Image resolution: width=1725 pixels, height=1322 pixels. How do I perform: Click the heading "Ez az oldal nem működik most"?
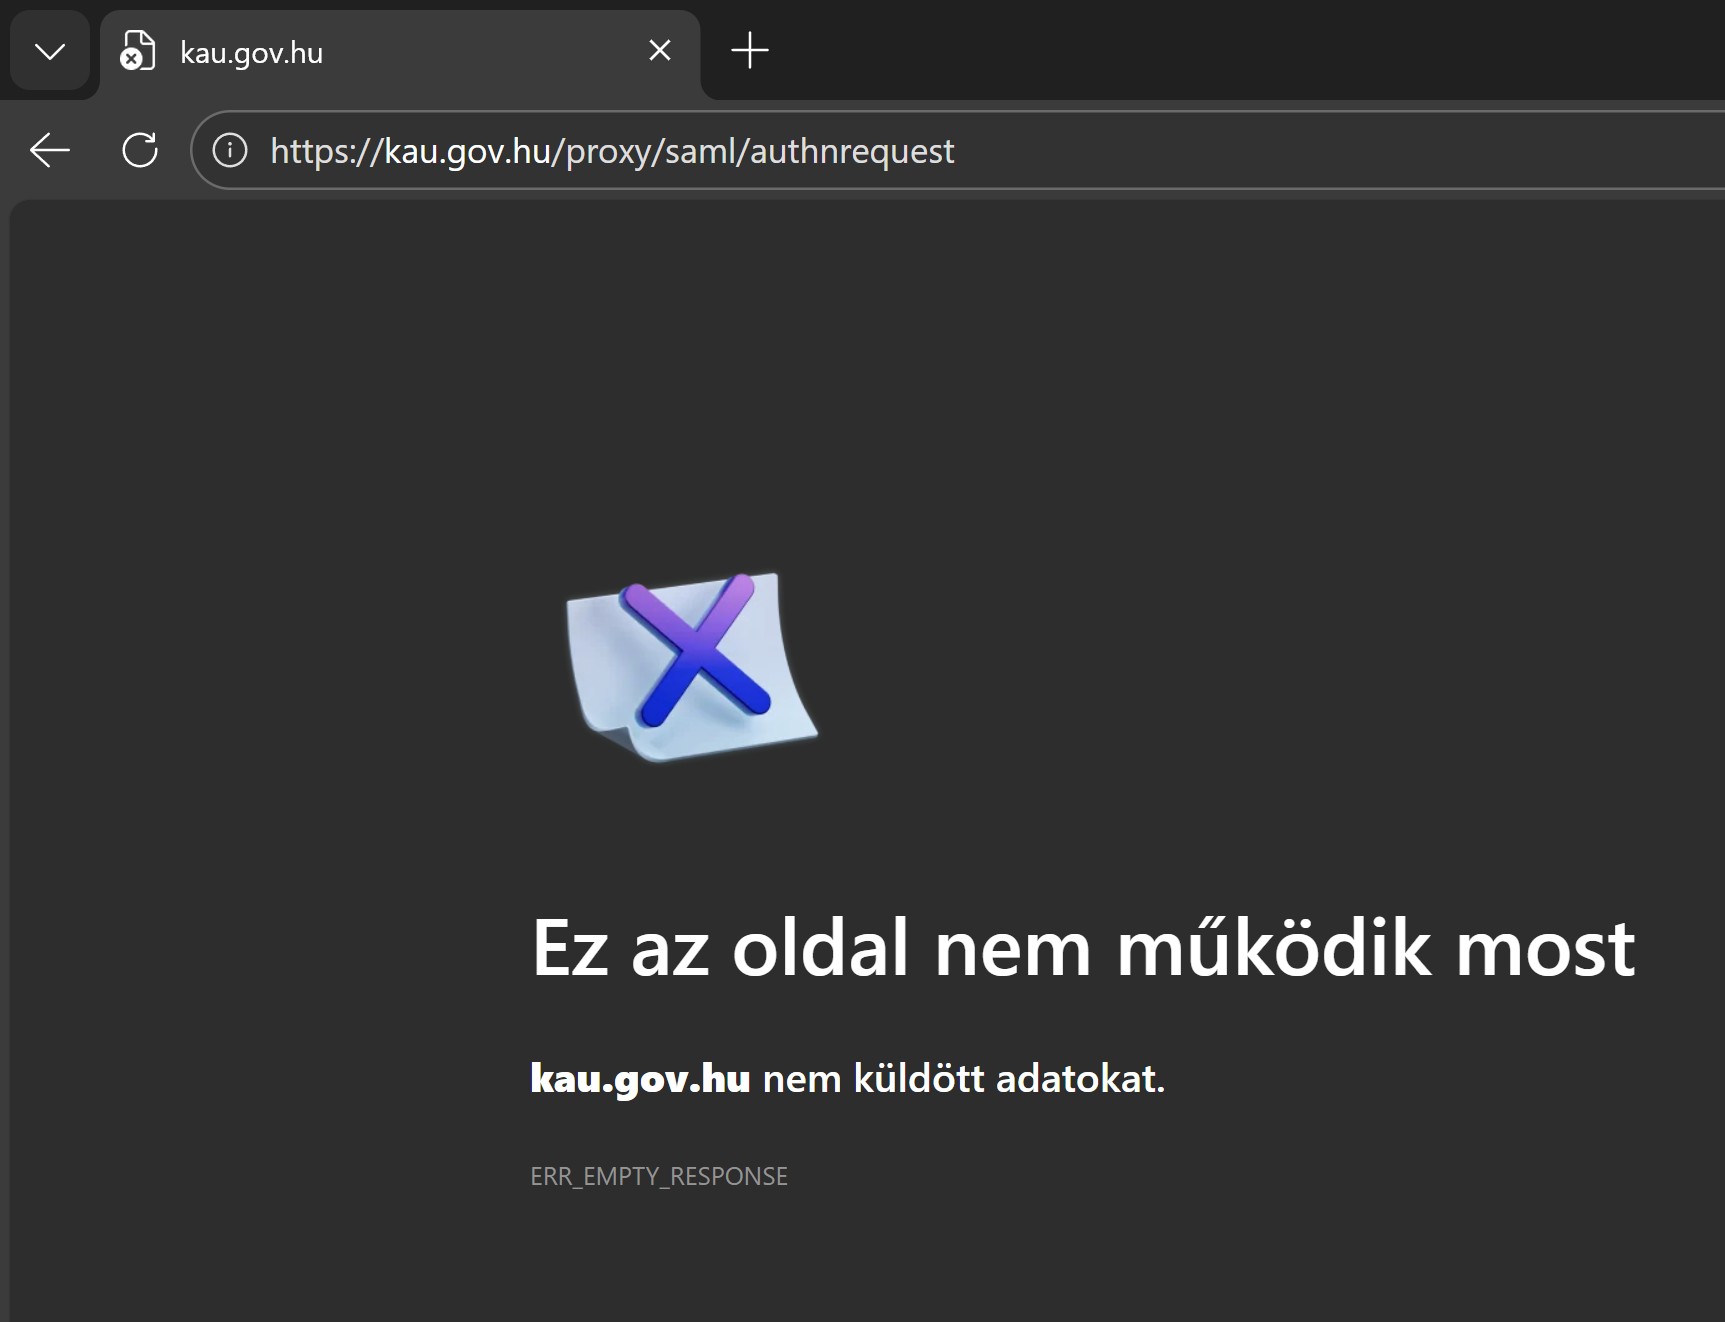[1082, 948]
